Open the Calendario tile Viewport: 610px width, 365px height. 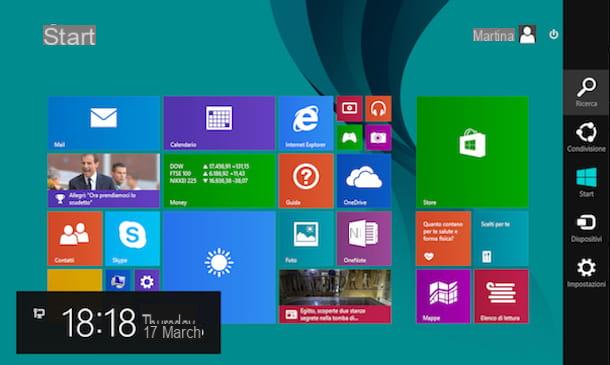point(219,123)
